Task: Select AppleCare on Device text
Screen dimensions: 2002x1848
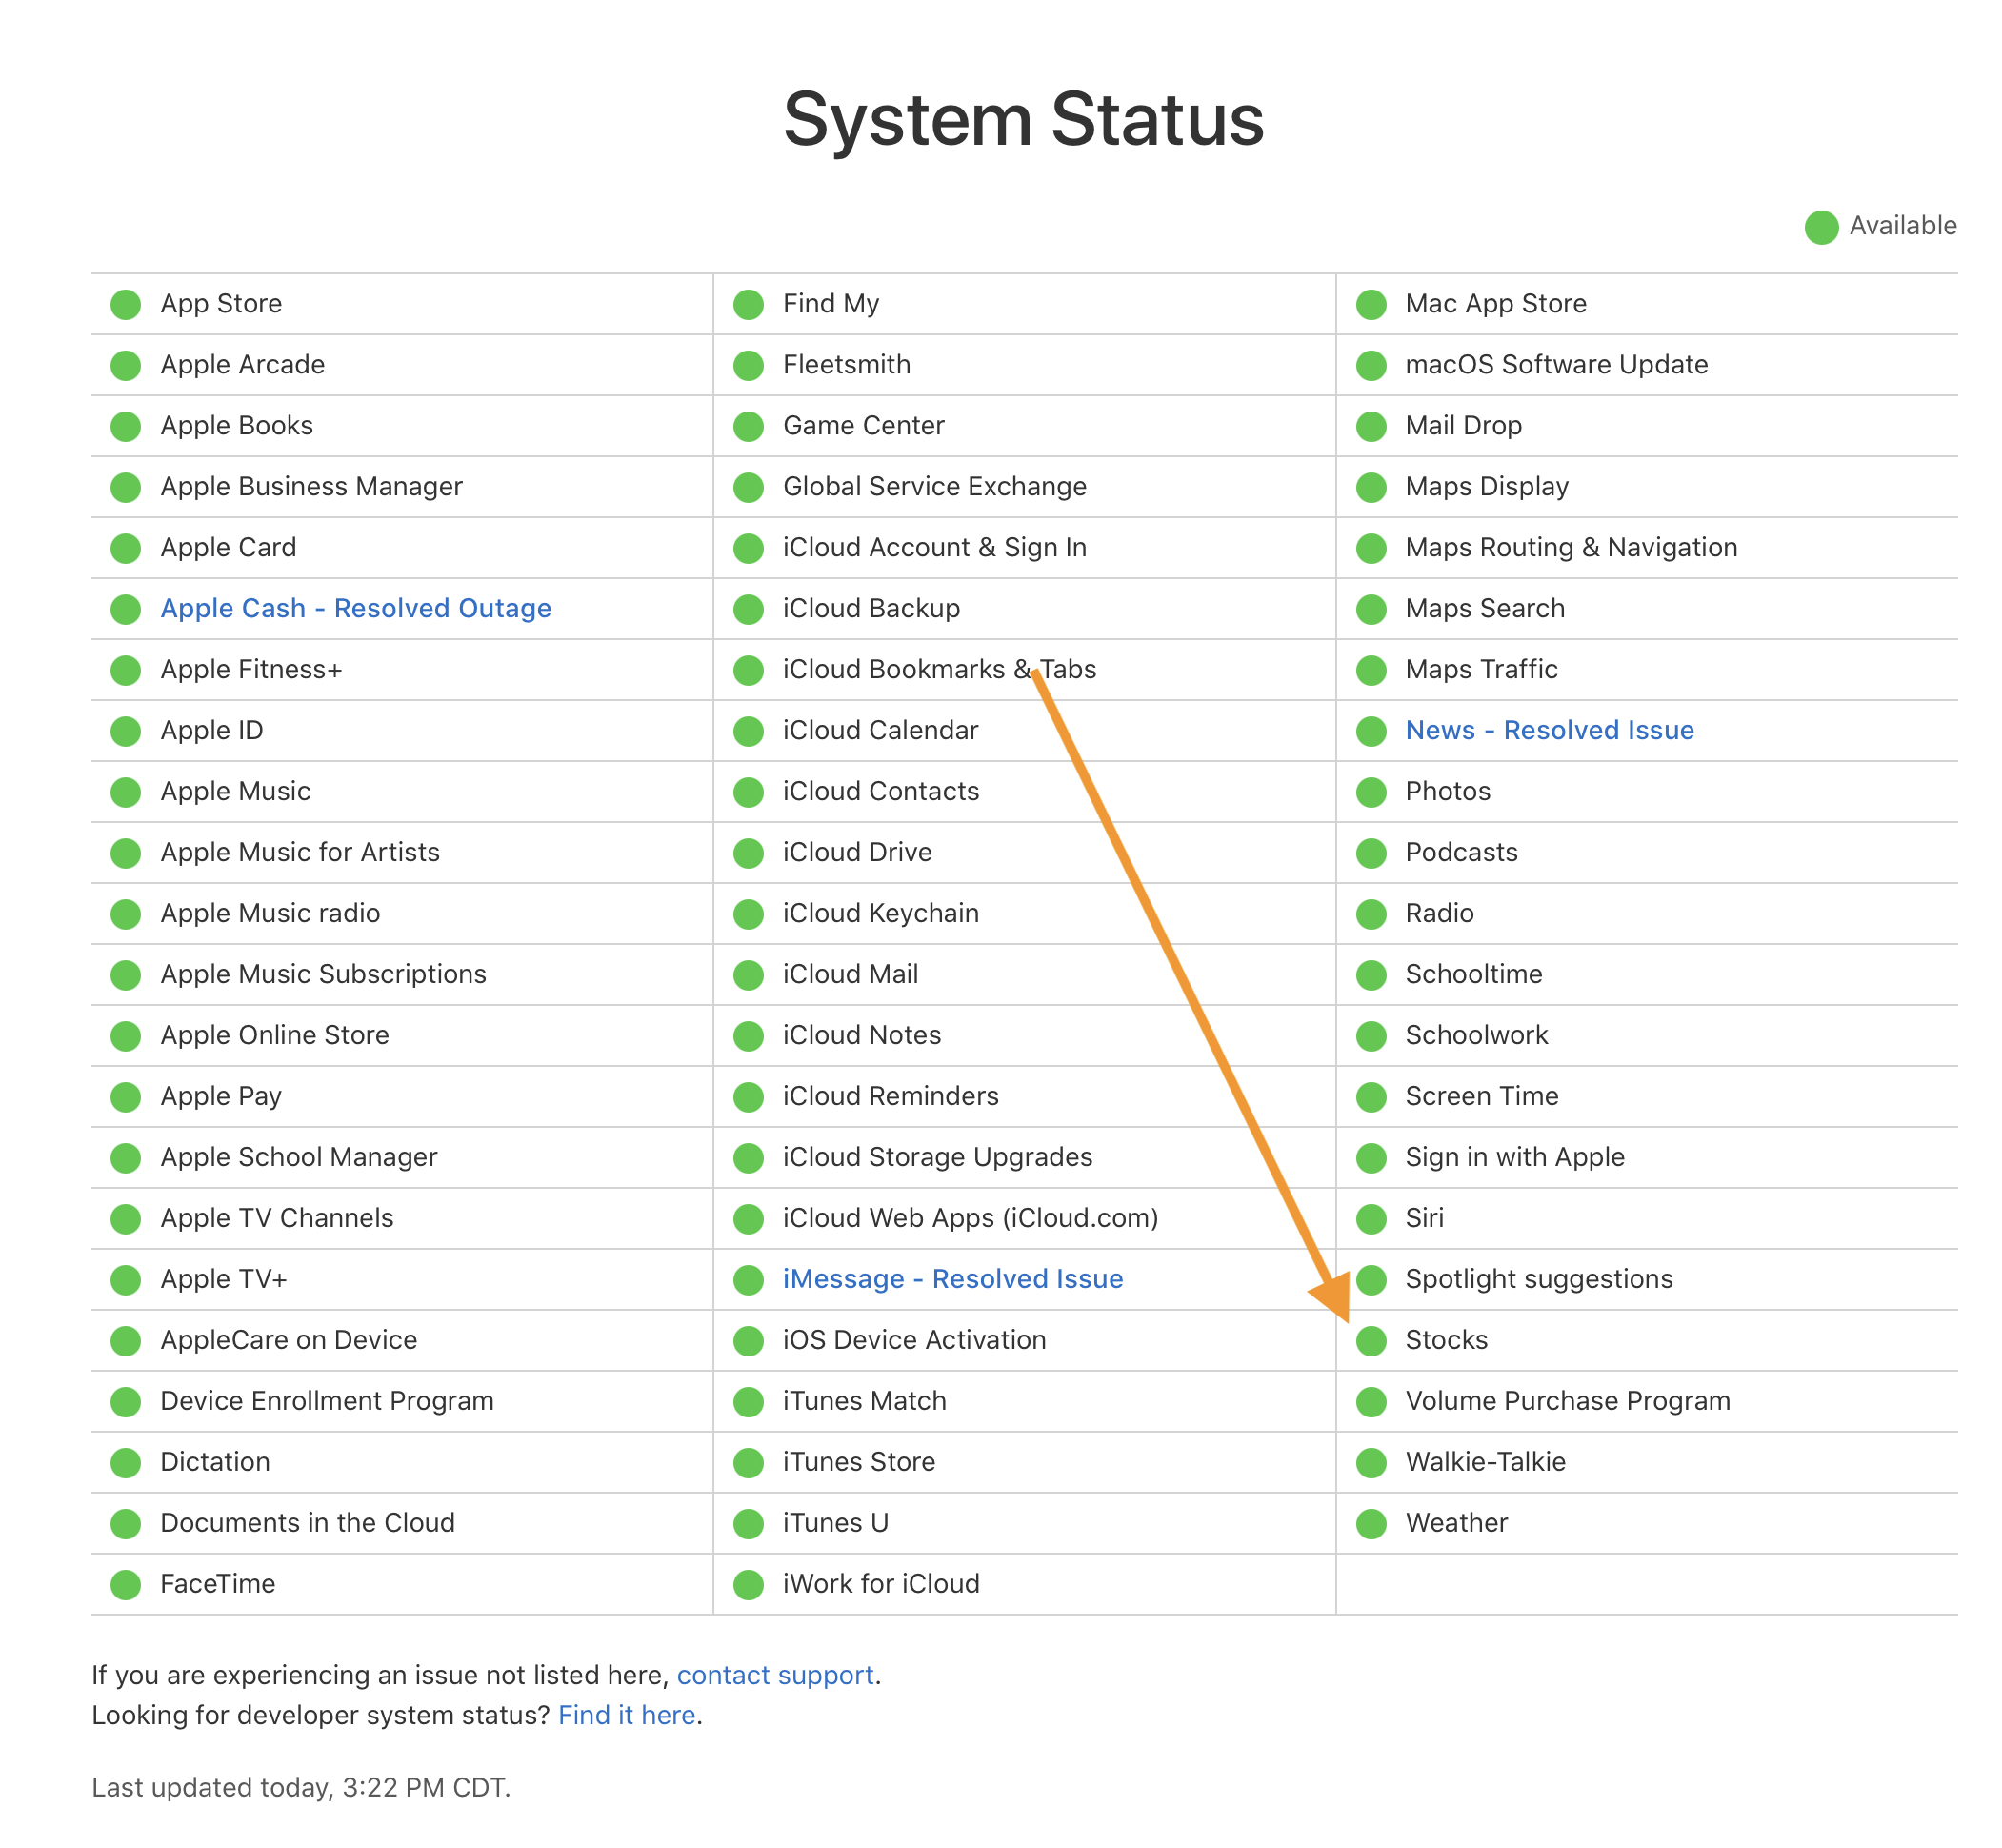Action: [288, 1340]
